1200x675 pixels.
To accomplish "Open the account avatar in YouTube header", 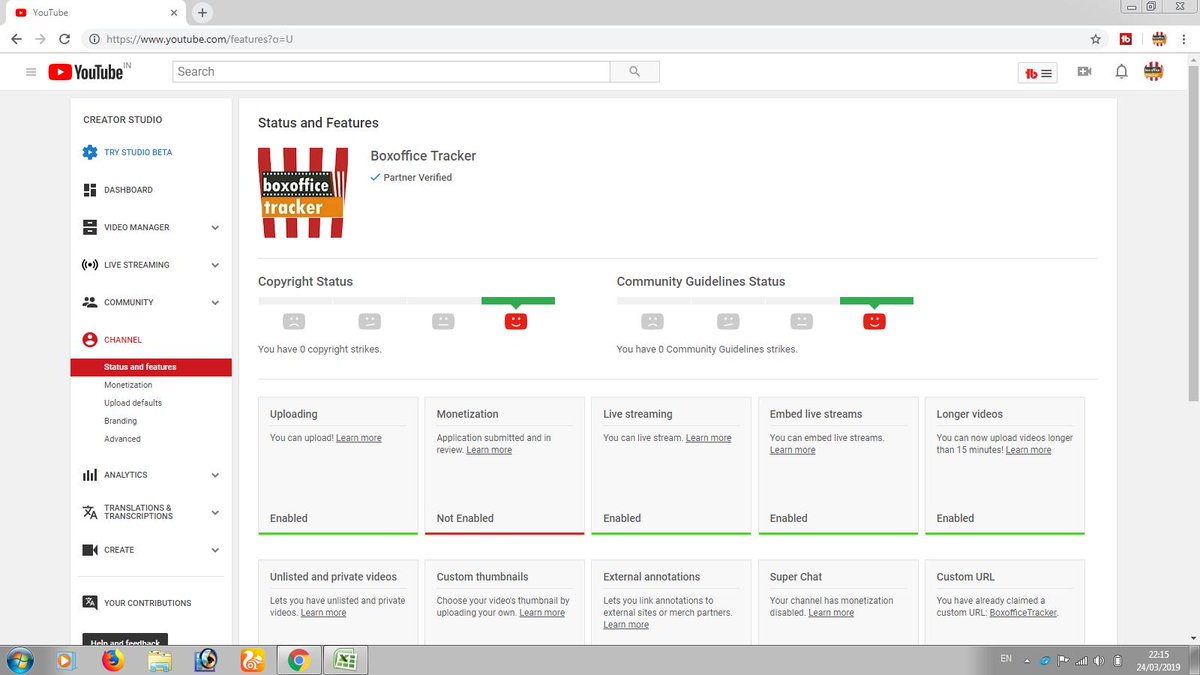I will [x=1153, y=72].
